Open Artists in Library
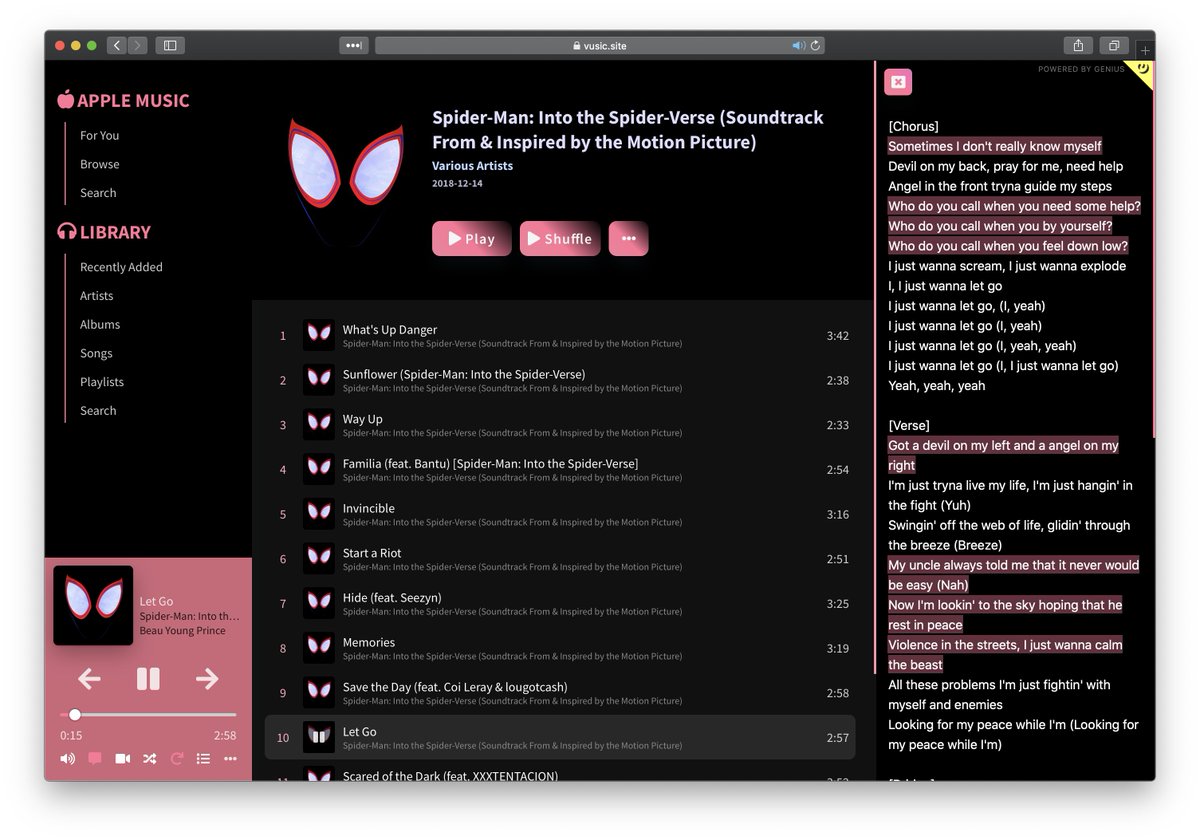The image size is (1200, 840). tap(97, 296)
